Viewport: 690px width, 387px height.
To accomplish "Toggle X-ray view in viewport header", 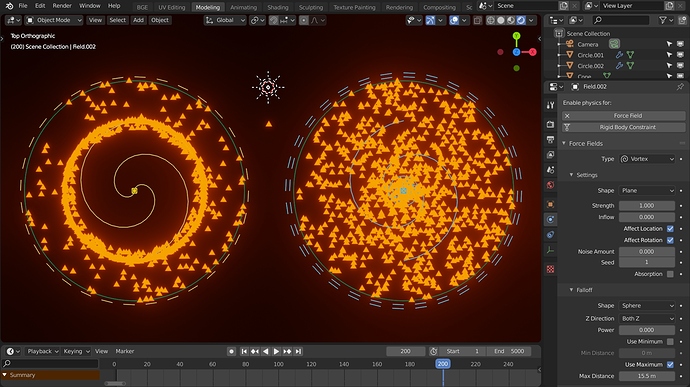I will click(477, 20).
